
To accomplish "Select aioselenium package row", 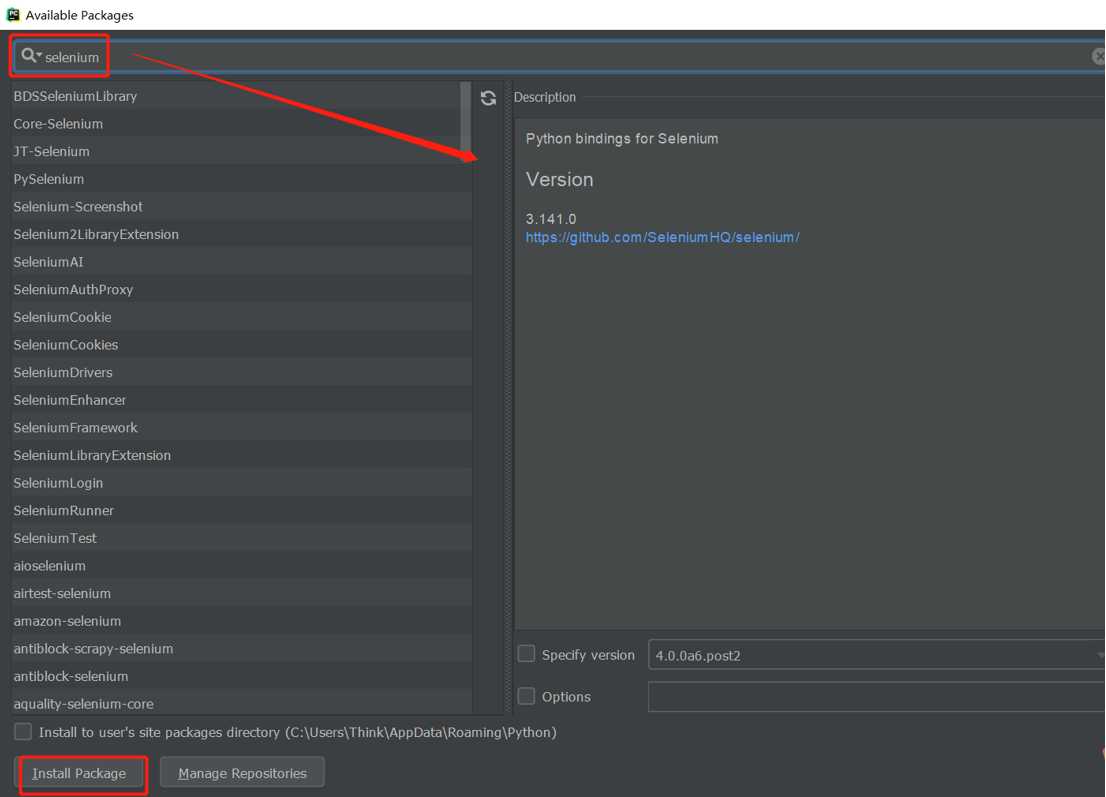I will click(241, 566).
